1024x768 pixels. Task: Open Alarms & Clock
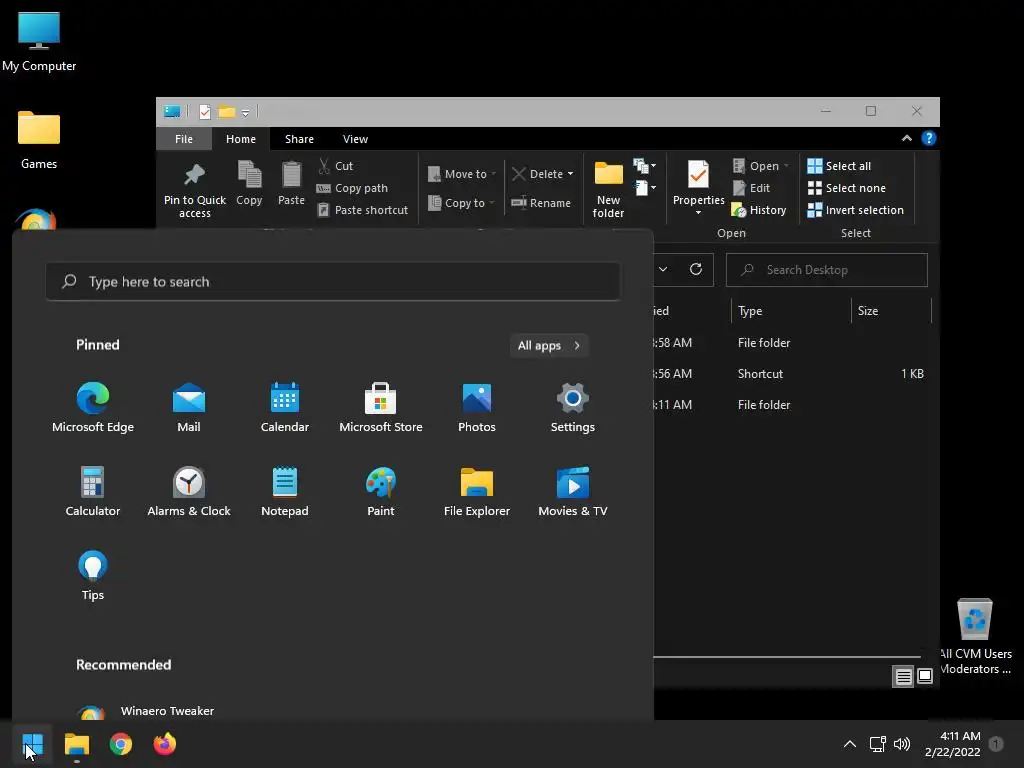pos(189,492)
